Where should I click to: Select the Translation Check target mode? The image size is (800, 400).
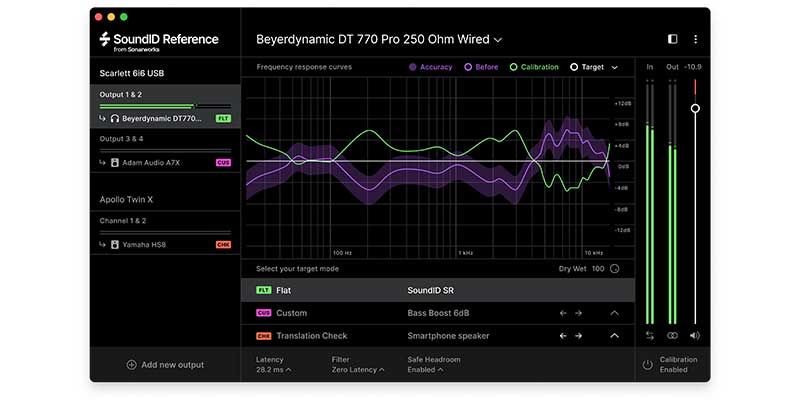438,336
